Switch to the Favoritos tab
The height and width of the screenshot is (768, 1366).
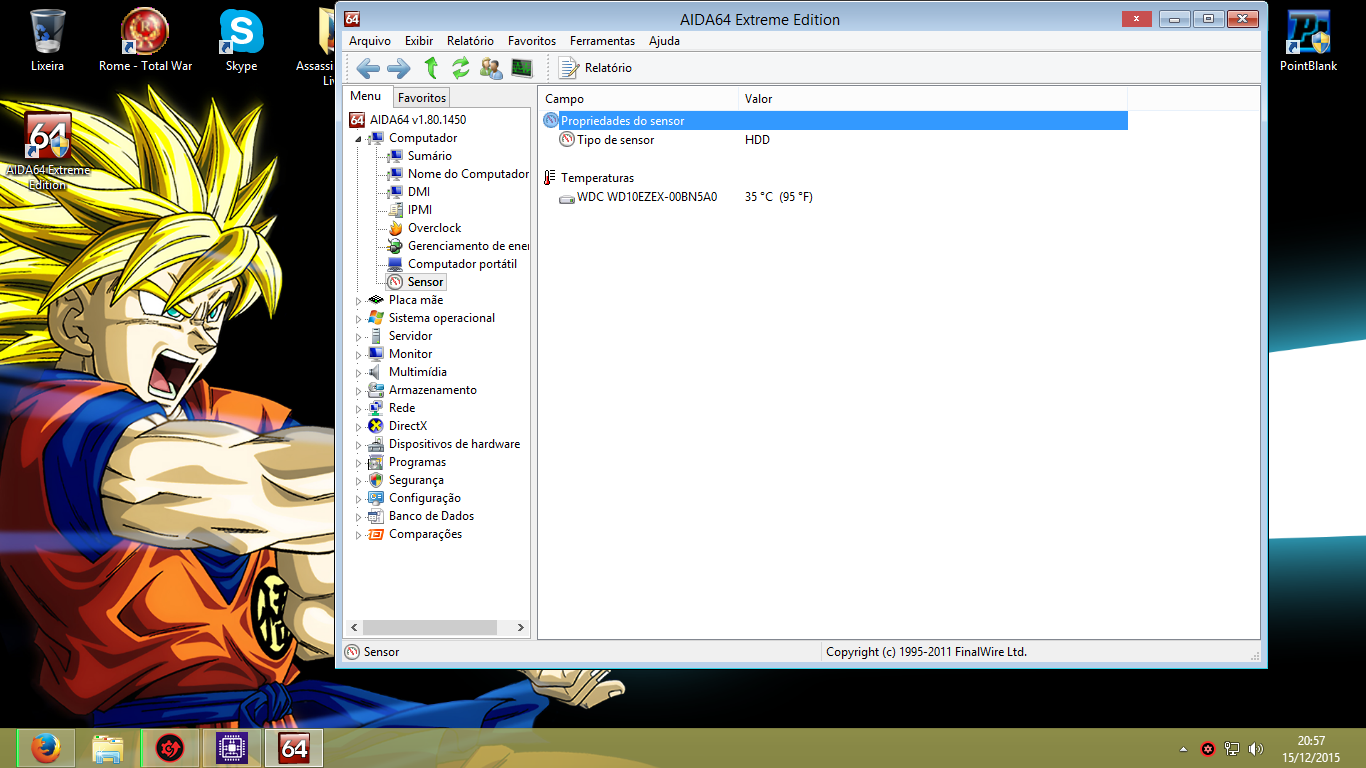coord(422,98)
